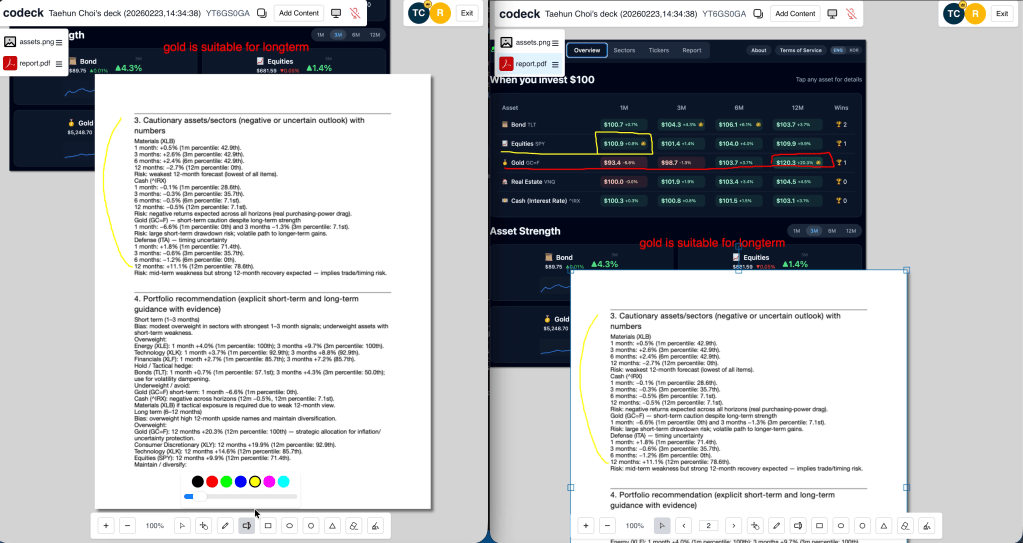Image resolution: width=1023 pixels, height=543 pixels.
Task: Switch to the Sectors tab
Action: pyautogui.click(x=624, y=50)
